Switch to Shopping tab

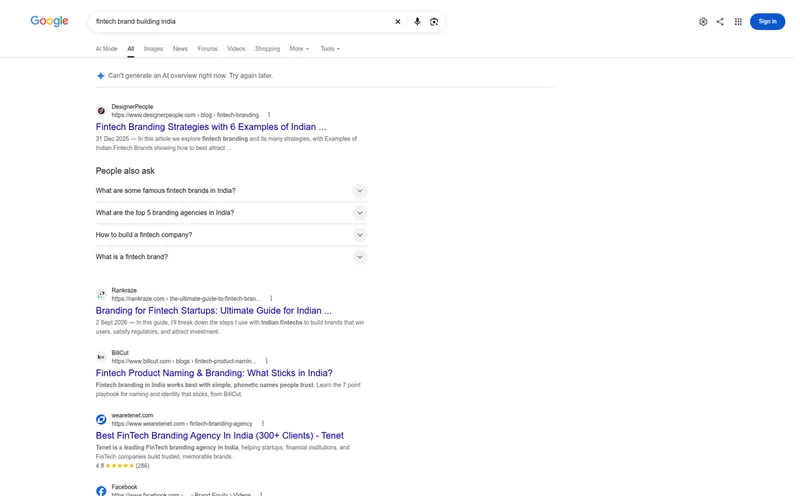pyautogui.click(x=267, y=48)
